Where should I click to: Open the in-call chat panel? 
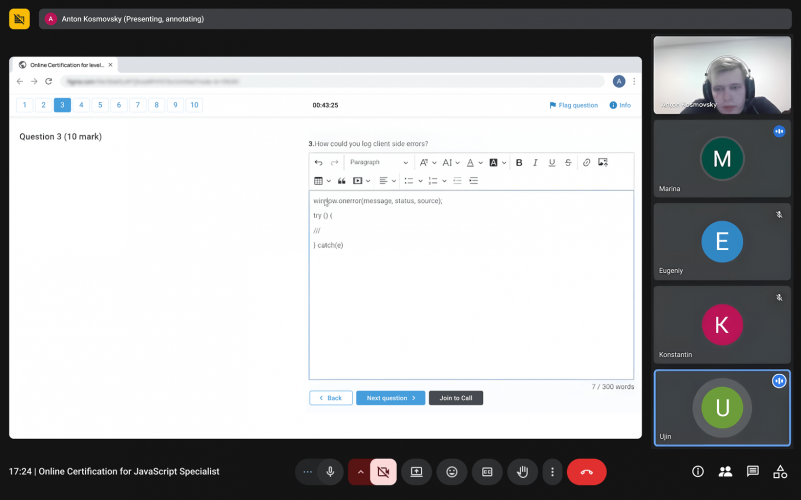(752, 471)
